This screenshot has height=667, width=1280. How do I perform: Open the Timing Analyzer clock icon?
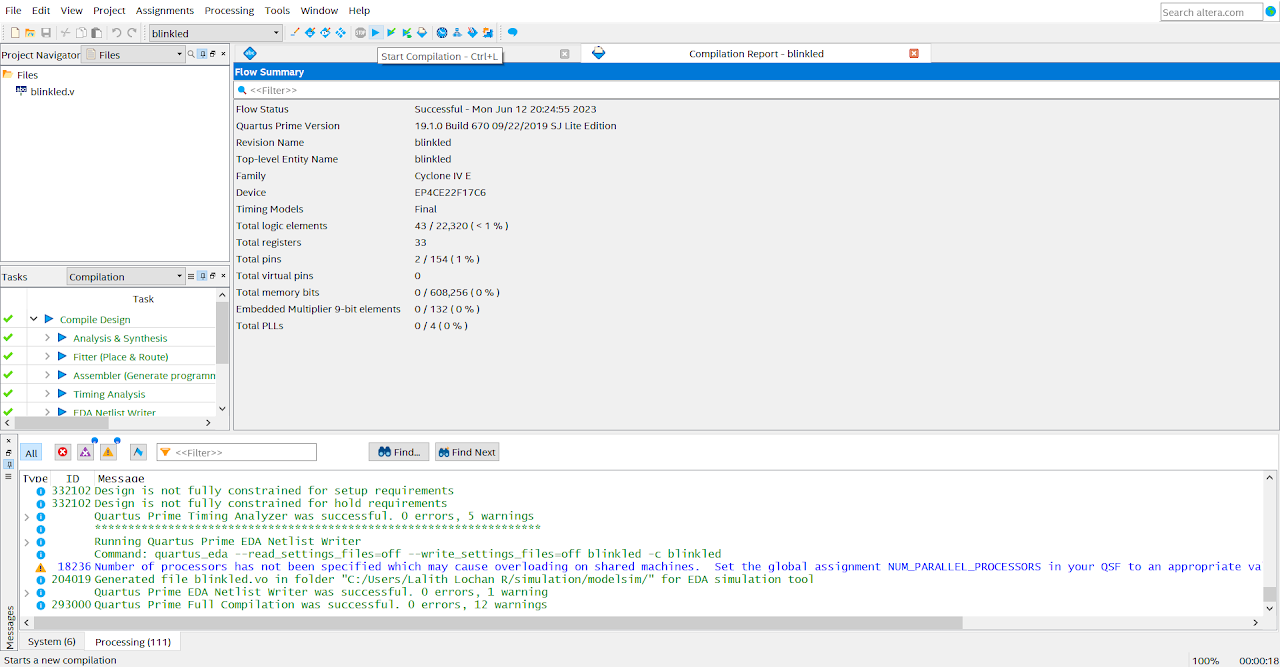click(x=442, y=33)
